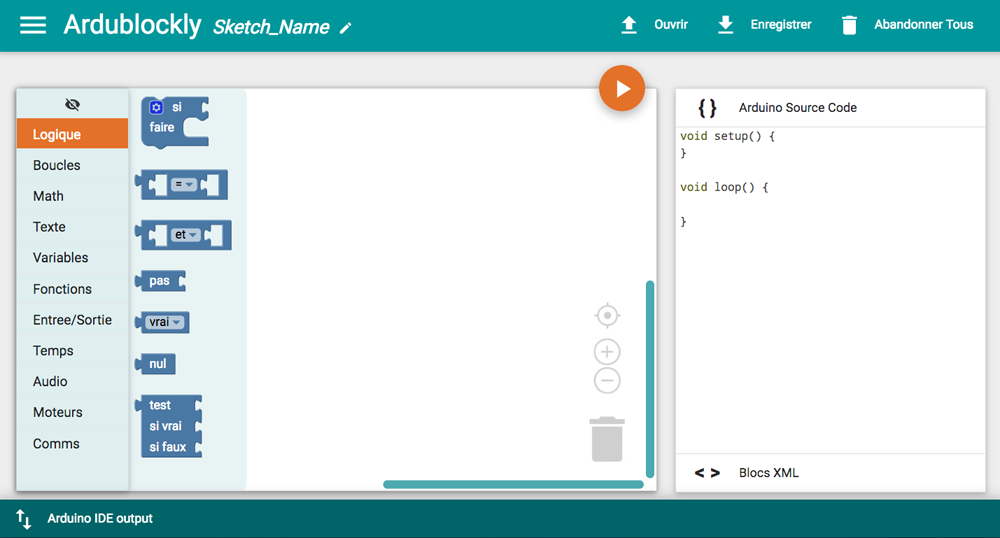Center the workspace with the crosshair icon
This screenshot has width=1000, height=538.
point(607,316)
